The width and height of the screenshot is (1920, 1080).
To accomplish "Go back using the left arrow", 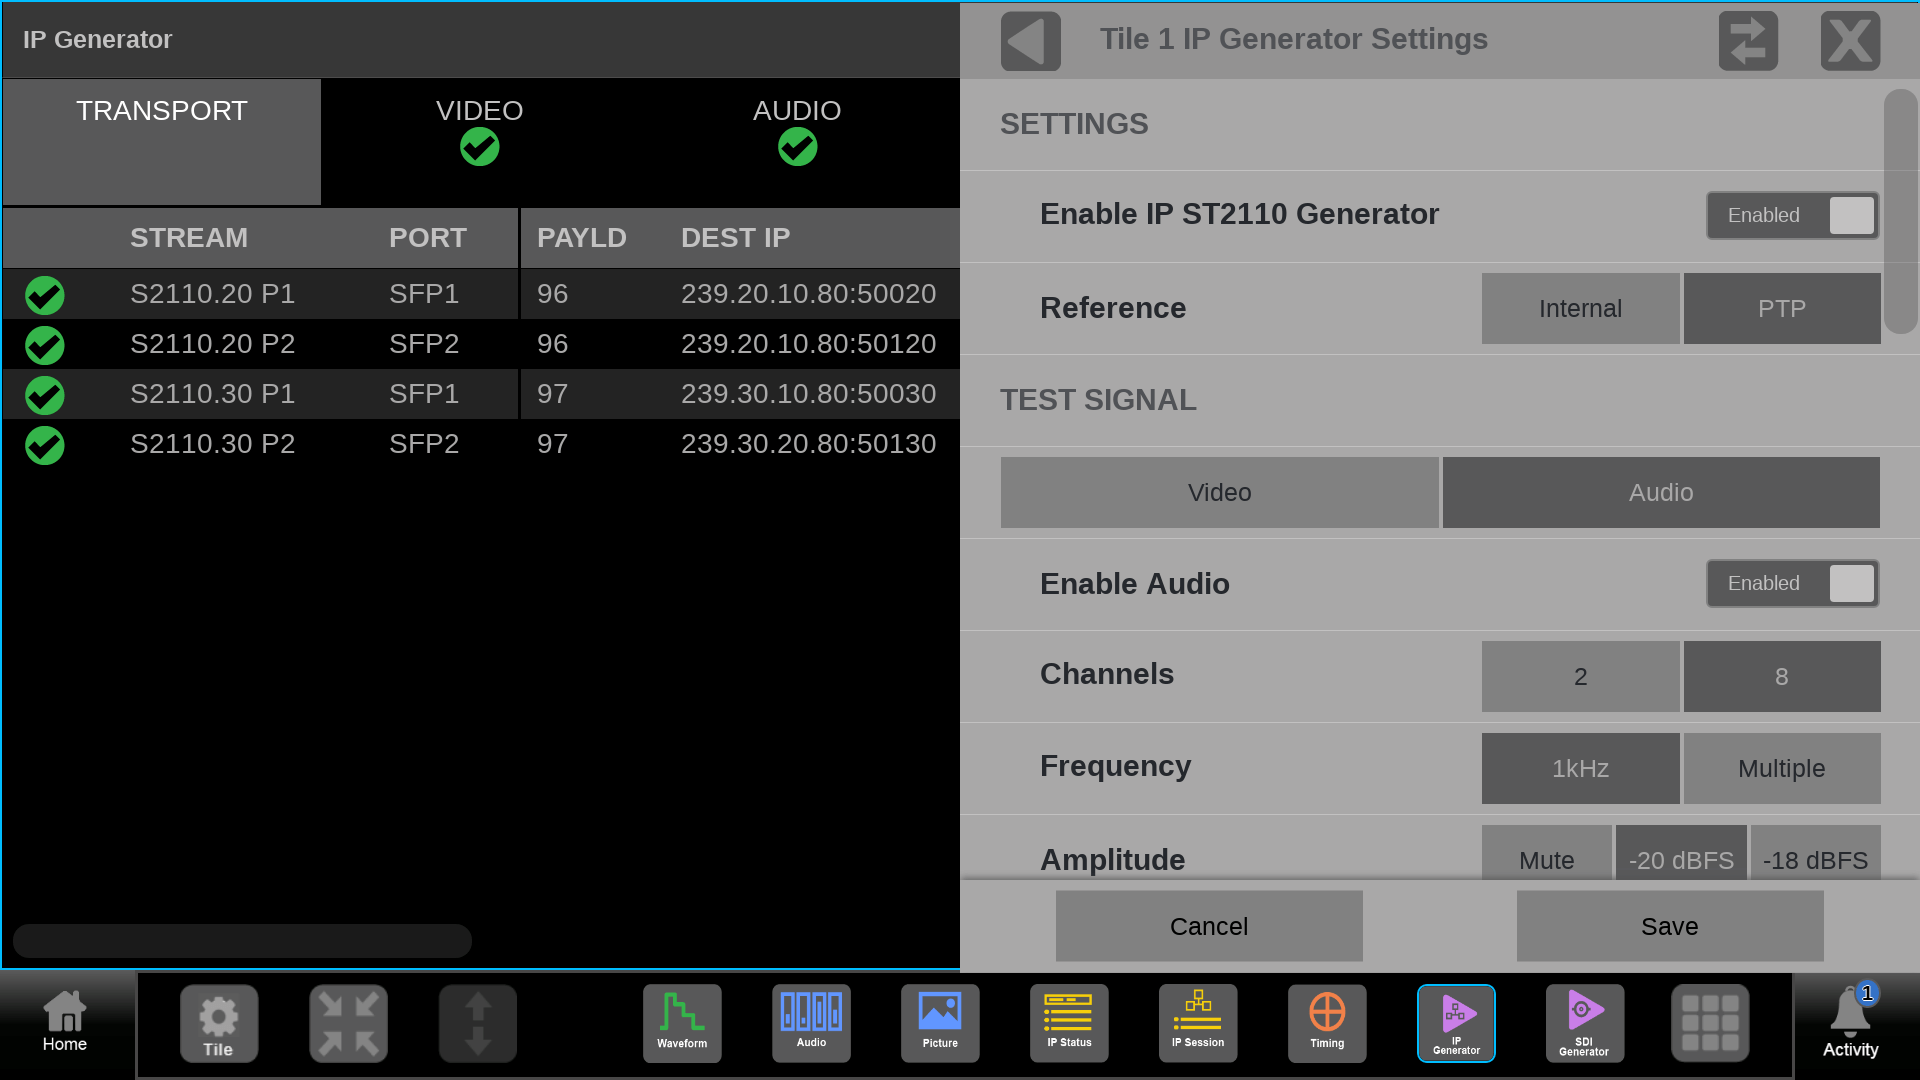I will pyautogui.click(x=1030, y=41).
